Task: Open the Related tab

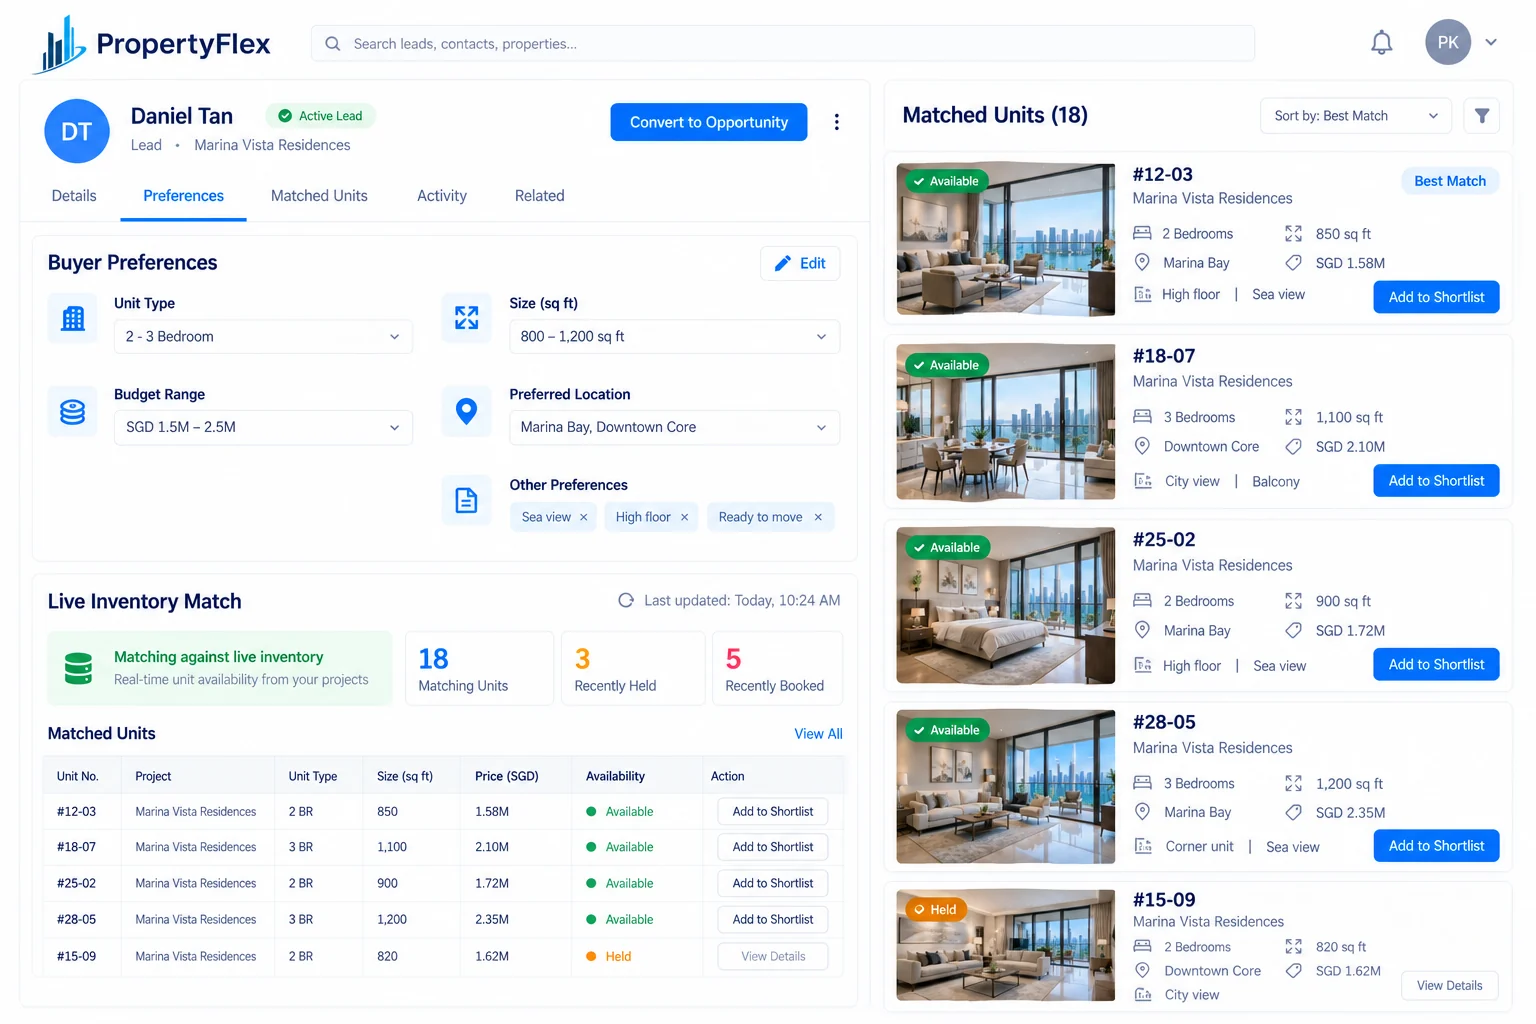Action: [540, 196]
